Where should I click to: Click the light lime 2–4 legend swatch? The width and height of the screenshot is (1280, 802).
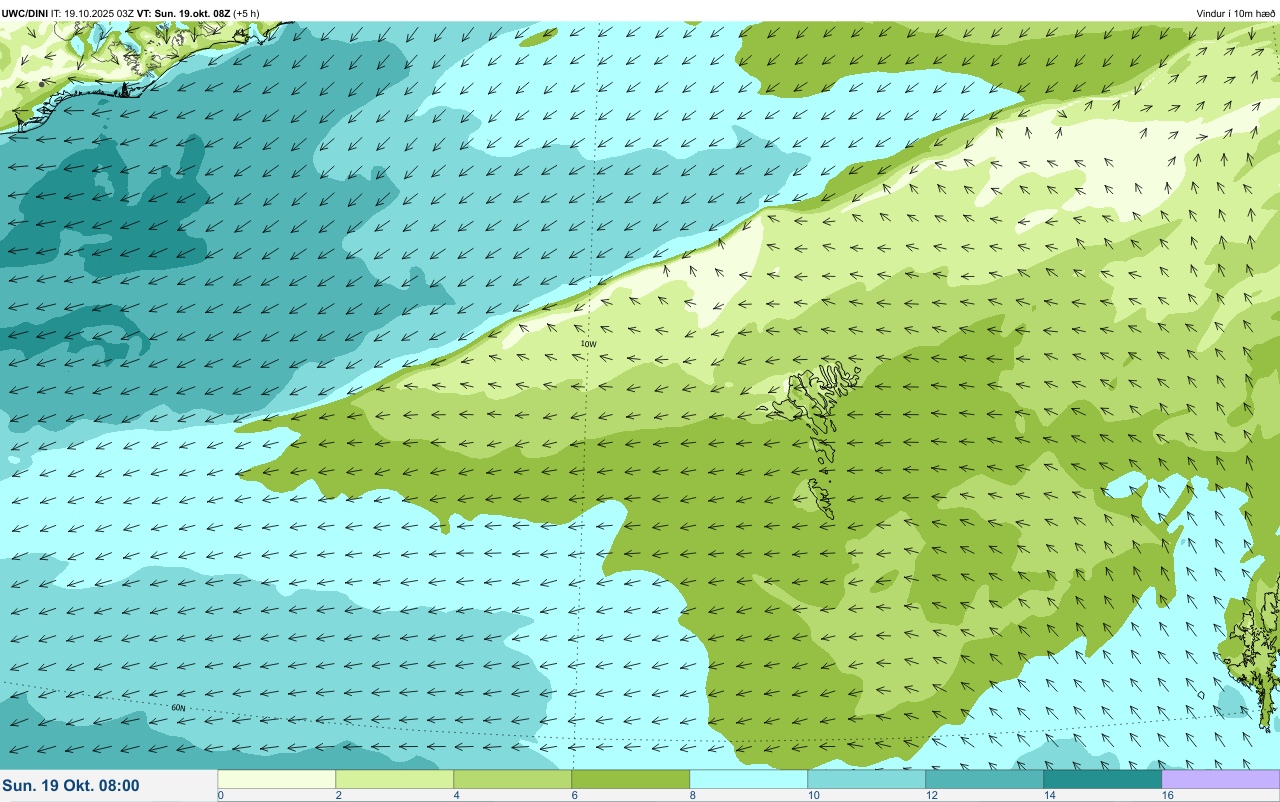tap(395, 779)
